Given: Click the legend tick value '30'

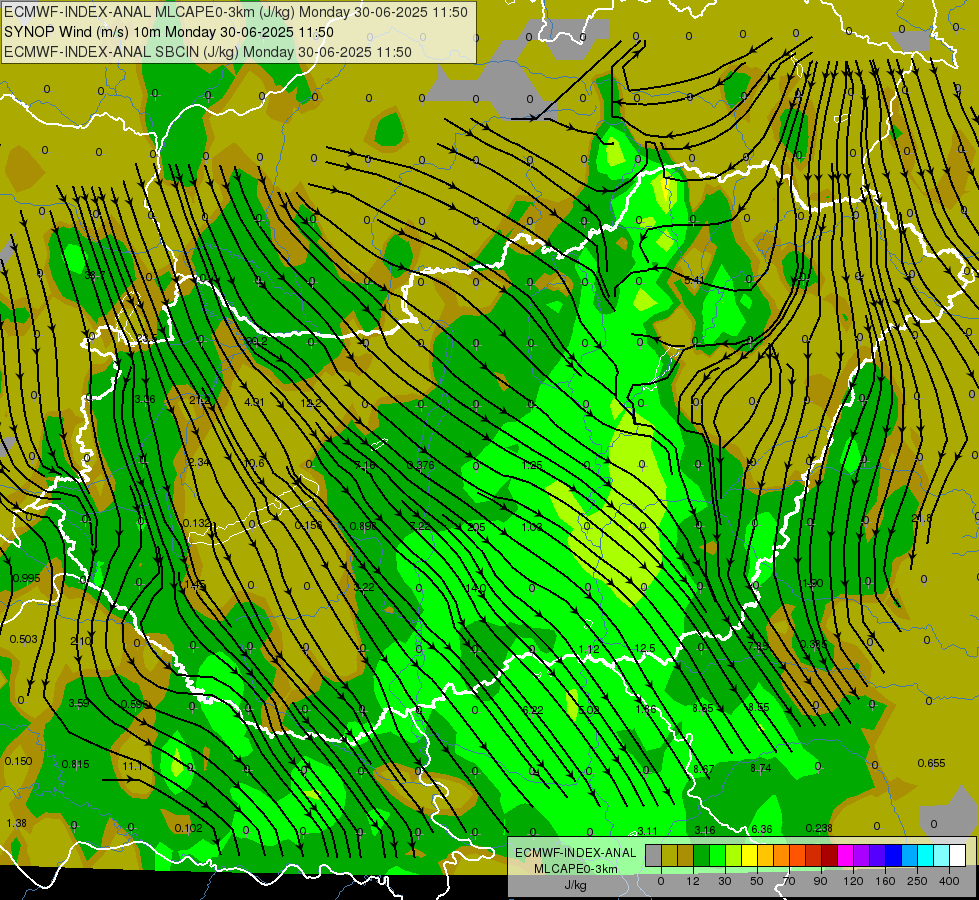Looking at the screenshot, I should (x=725, y=881).
